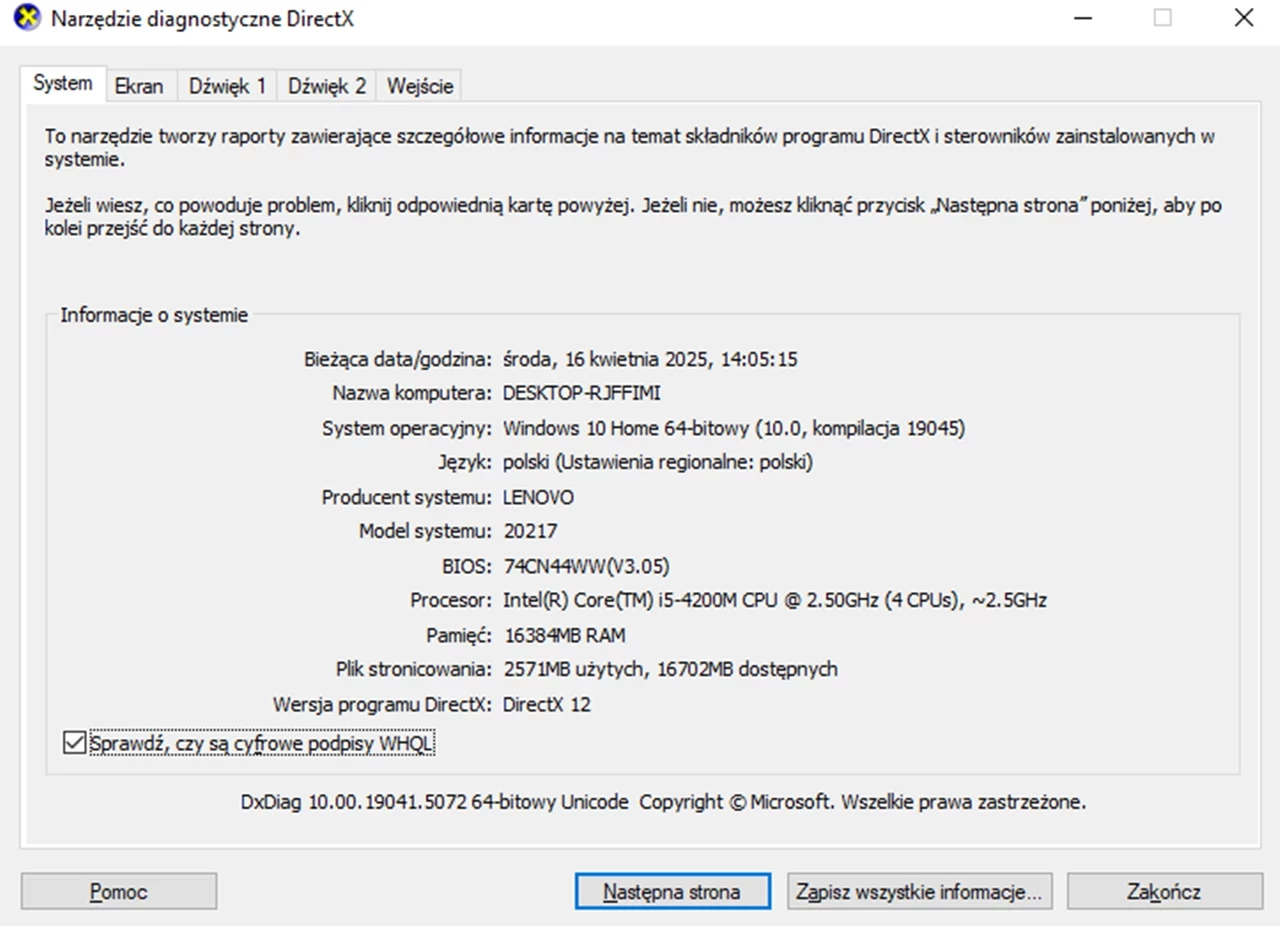Click the Nazwa komputera: label

[x=411, y=393]
